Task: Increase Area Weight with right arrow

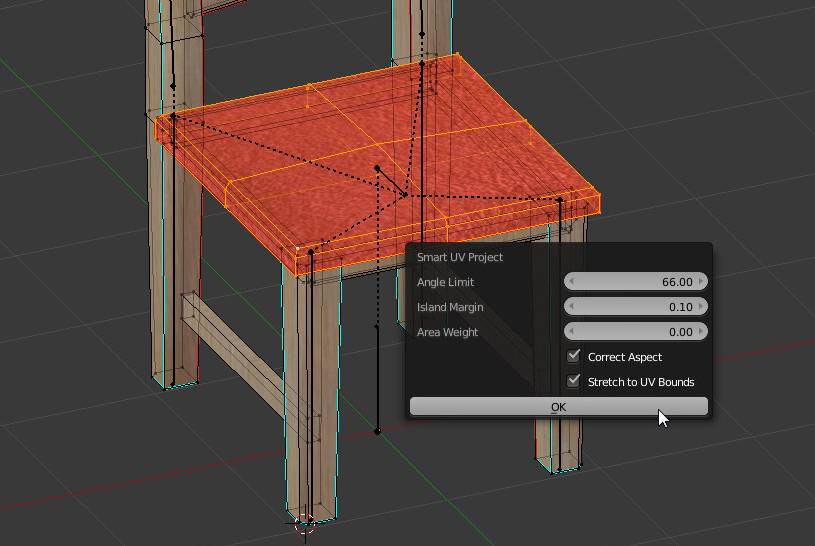Action: coord(702,332)
